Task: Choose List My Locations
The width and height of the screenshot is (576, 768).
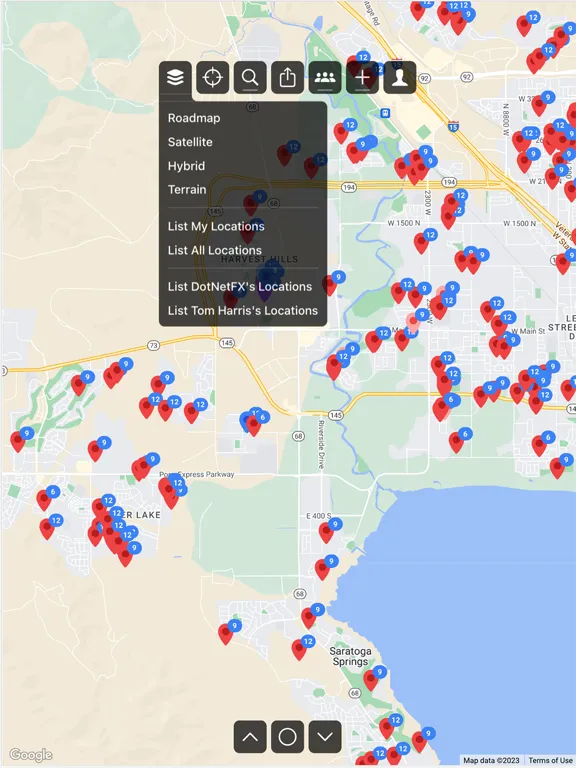Action: click(216, 226)
